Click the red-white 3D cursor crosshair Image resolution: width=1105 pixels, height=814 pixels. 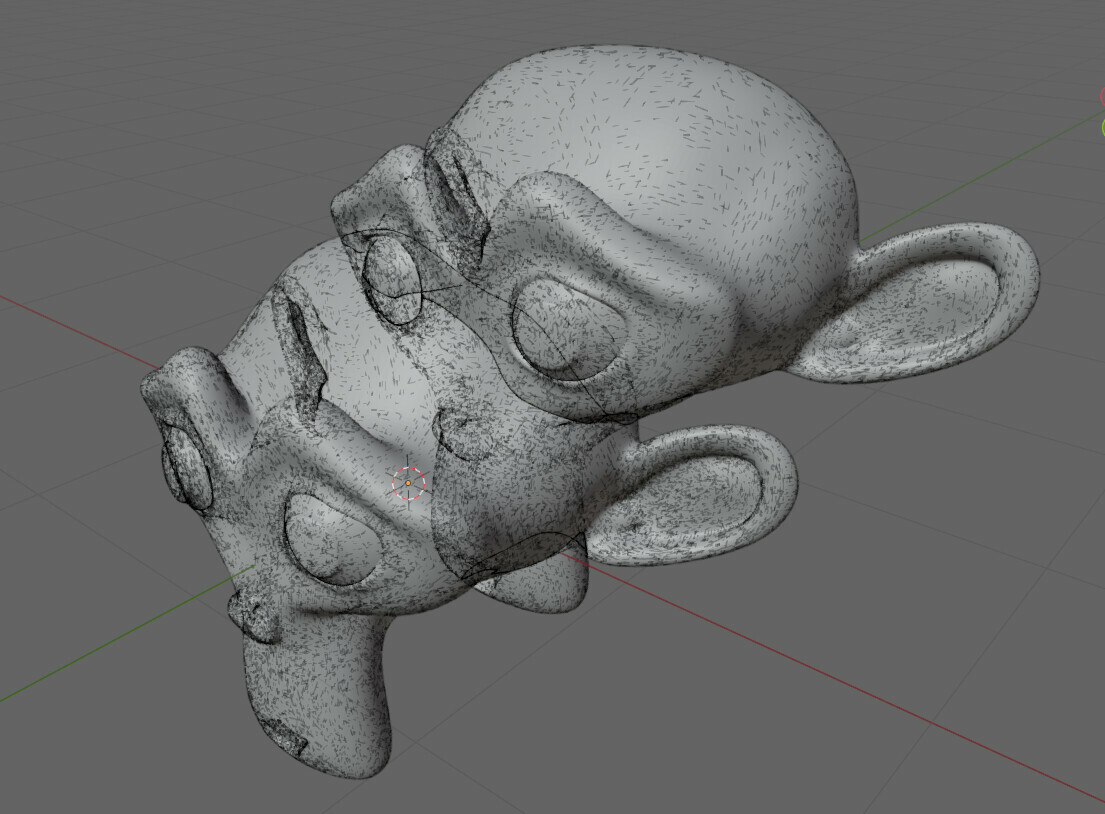(409, 483)
